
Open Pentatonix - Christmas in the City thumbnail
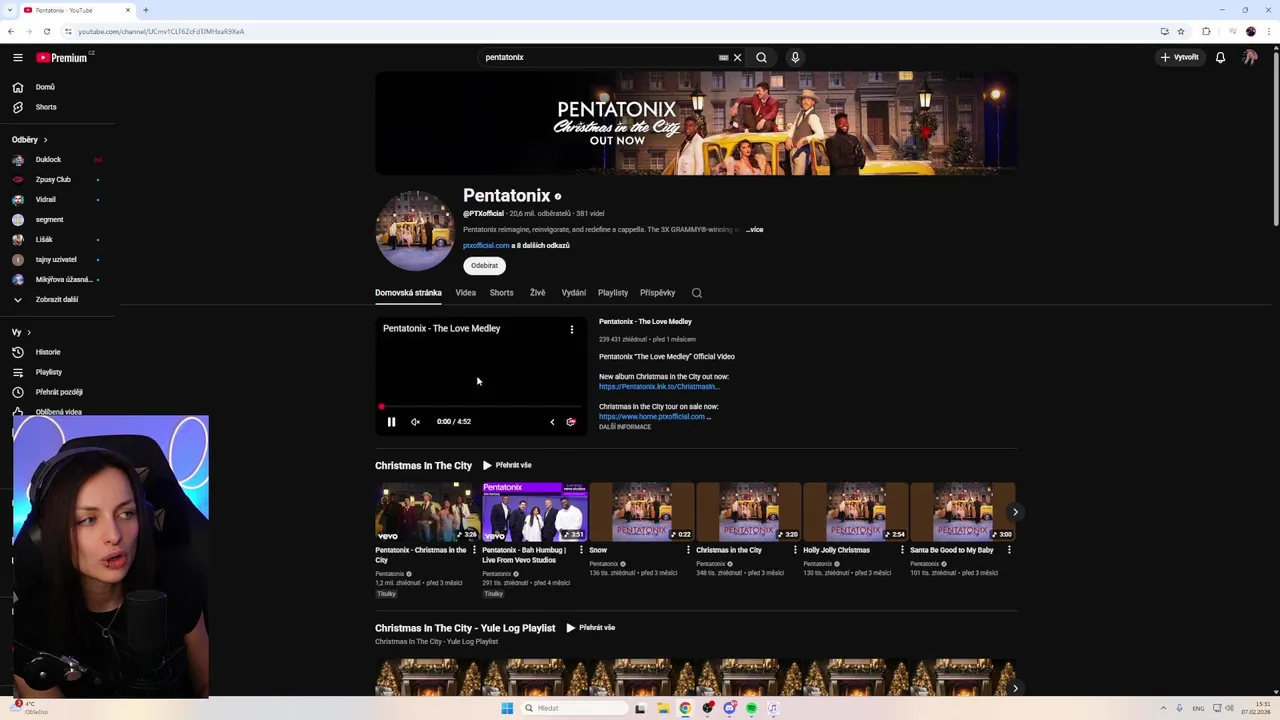point(427,512)
